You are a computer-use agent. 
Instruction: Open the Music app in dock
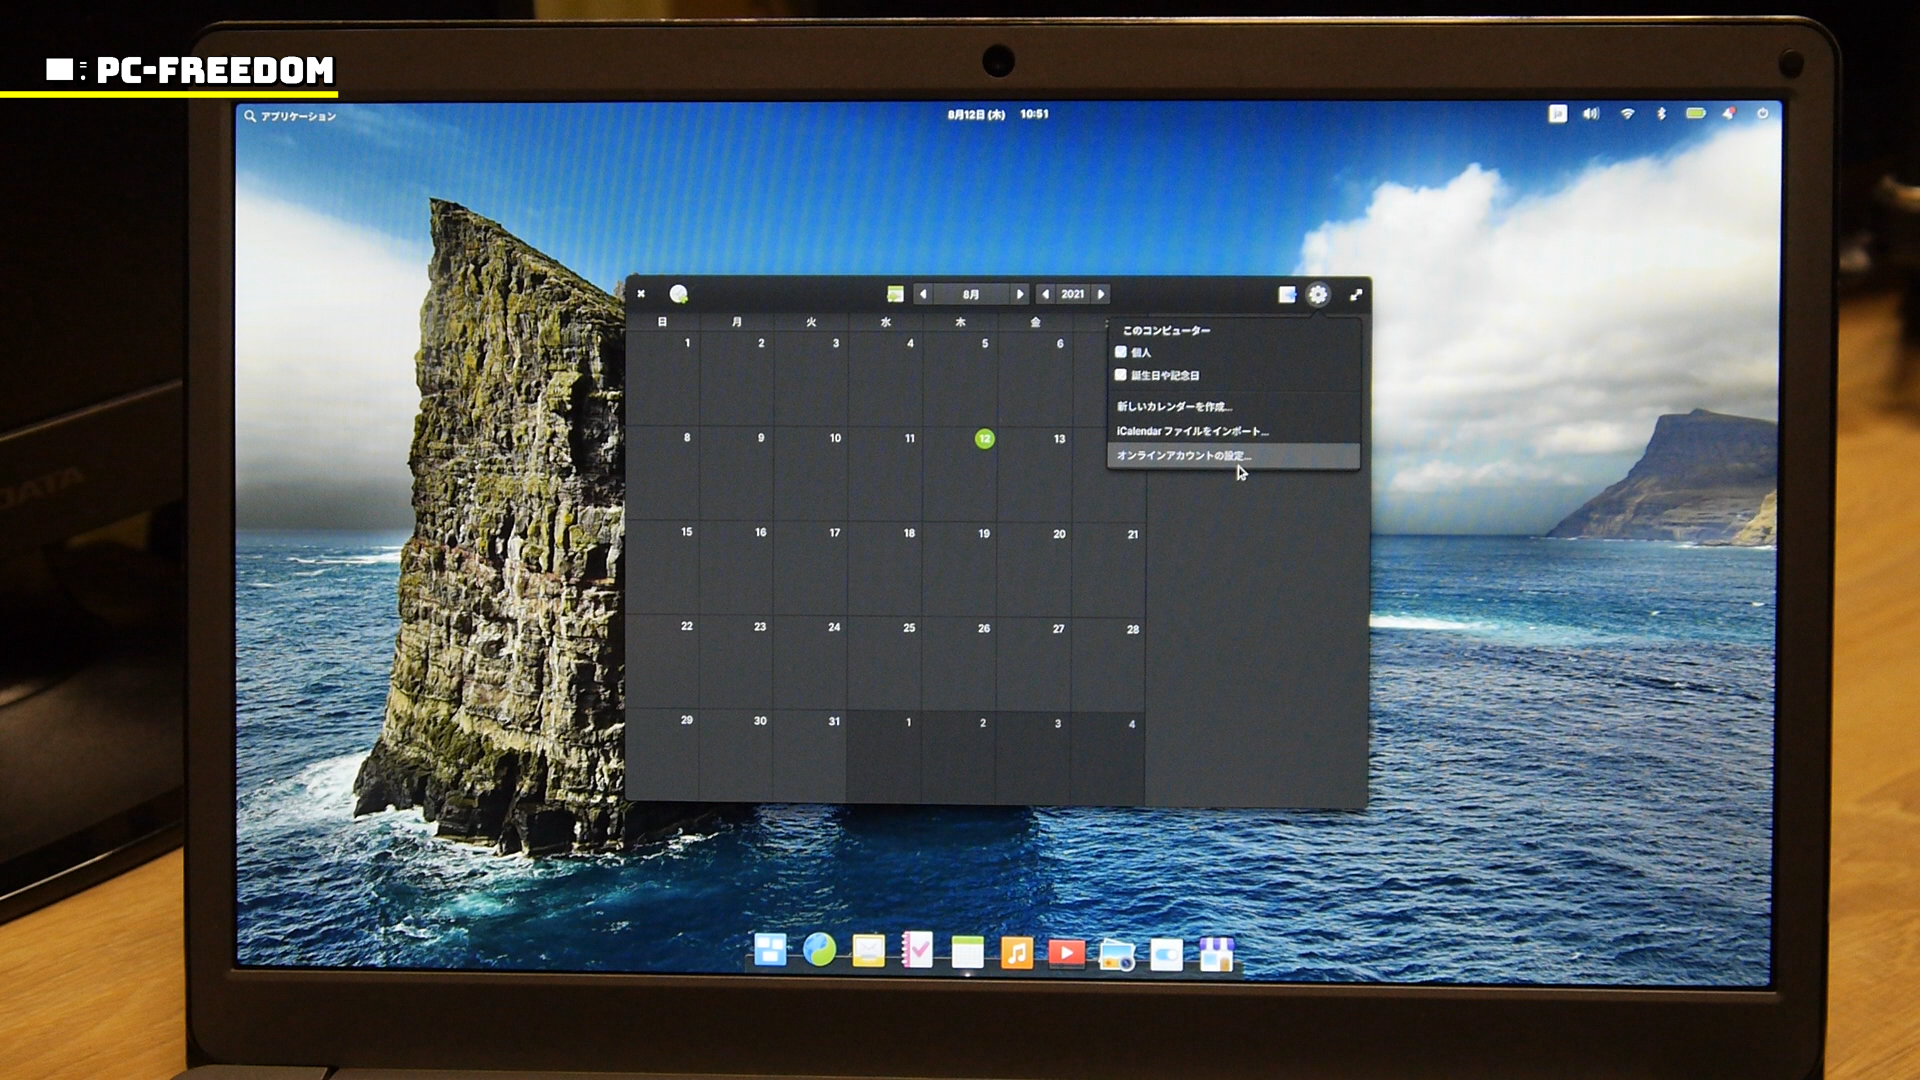click(x=1016, y=953)
